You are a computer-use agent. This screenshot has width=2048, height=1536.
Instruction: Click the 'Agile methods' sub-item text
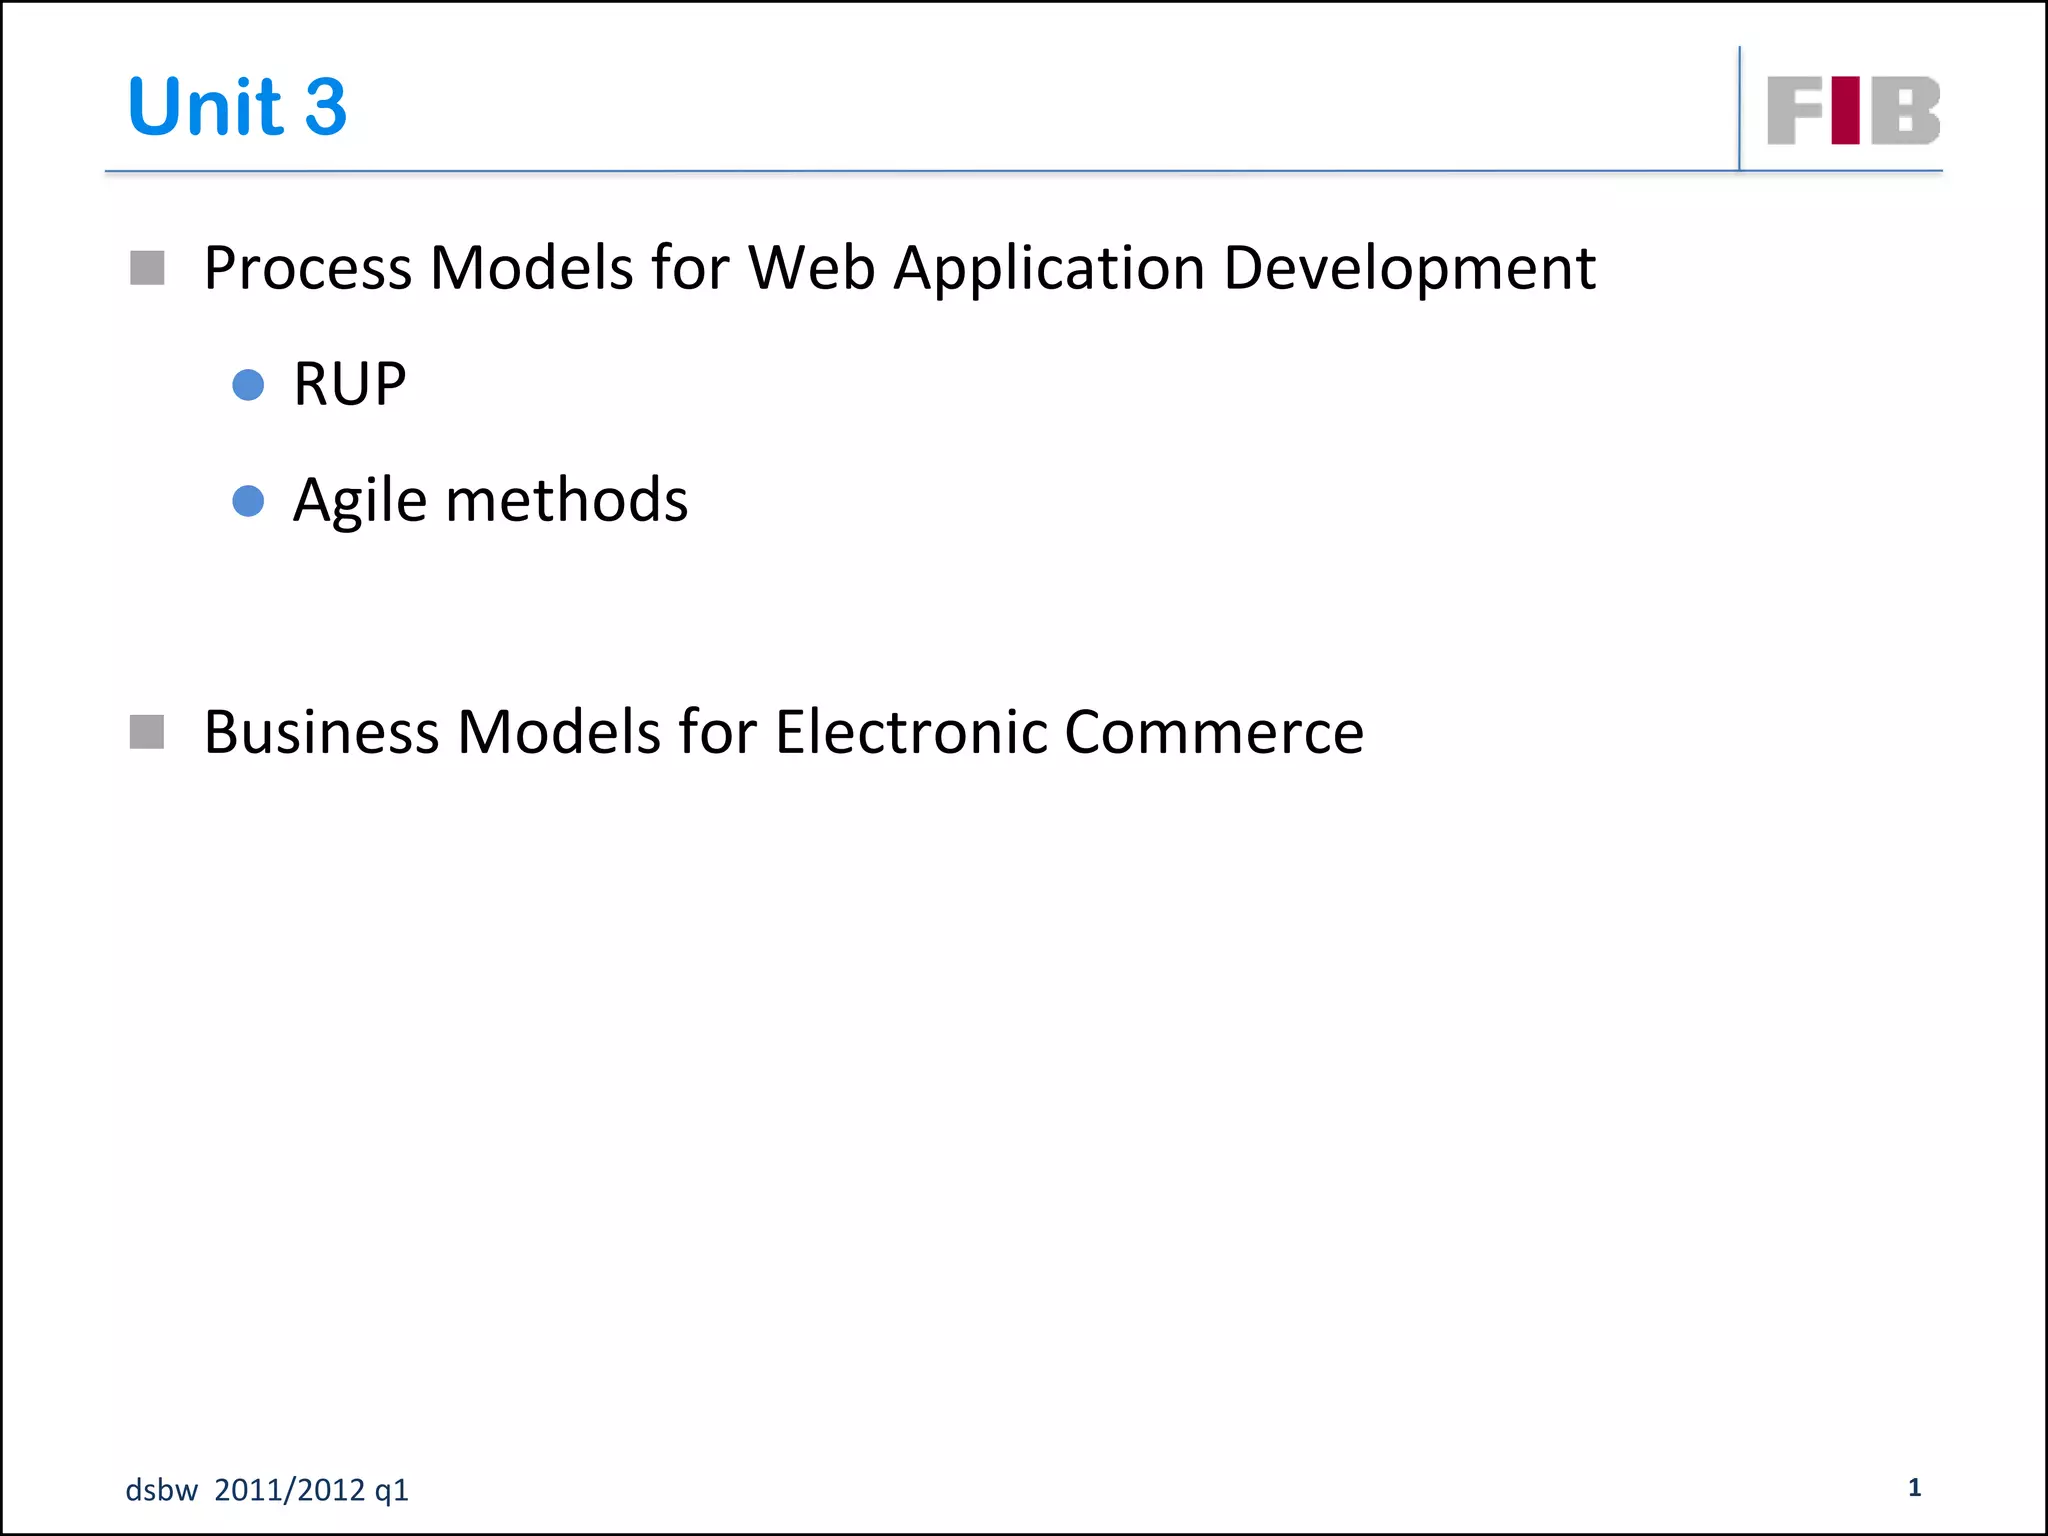490,500
